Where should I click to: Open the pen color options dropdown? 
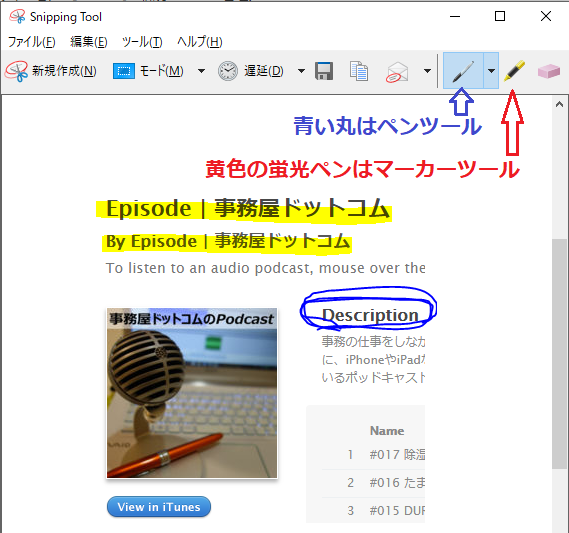click(491, 70)
